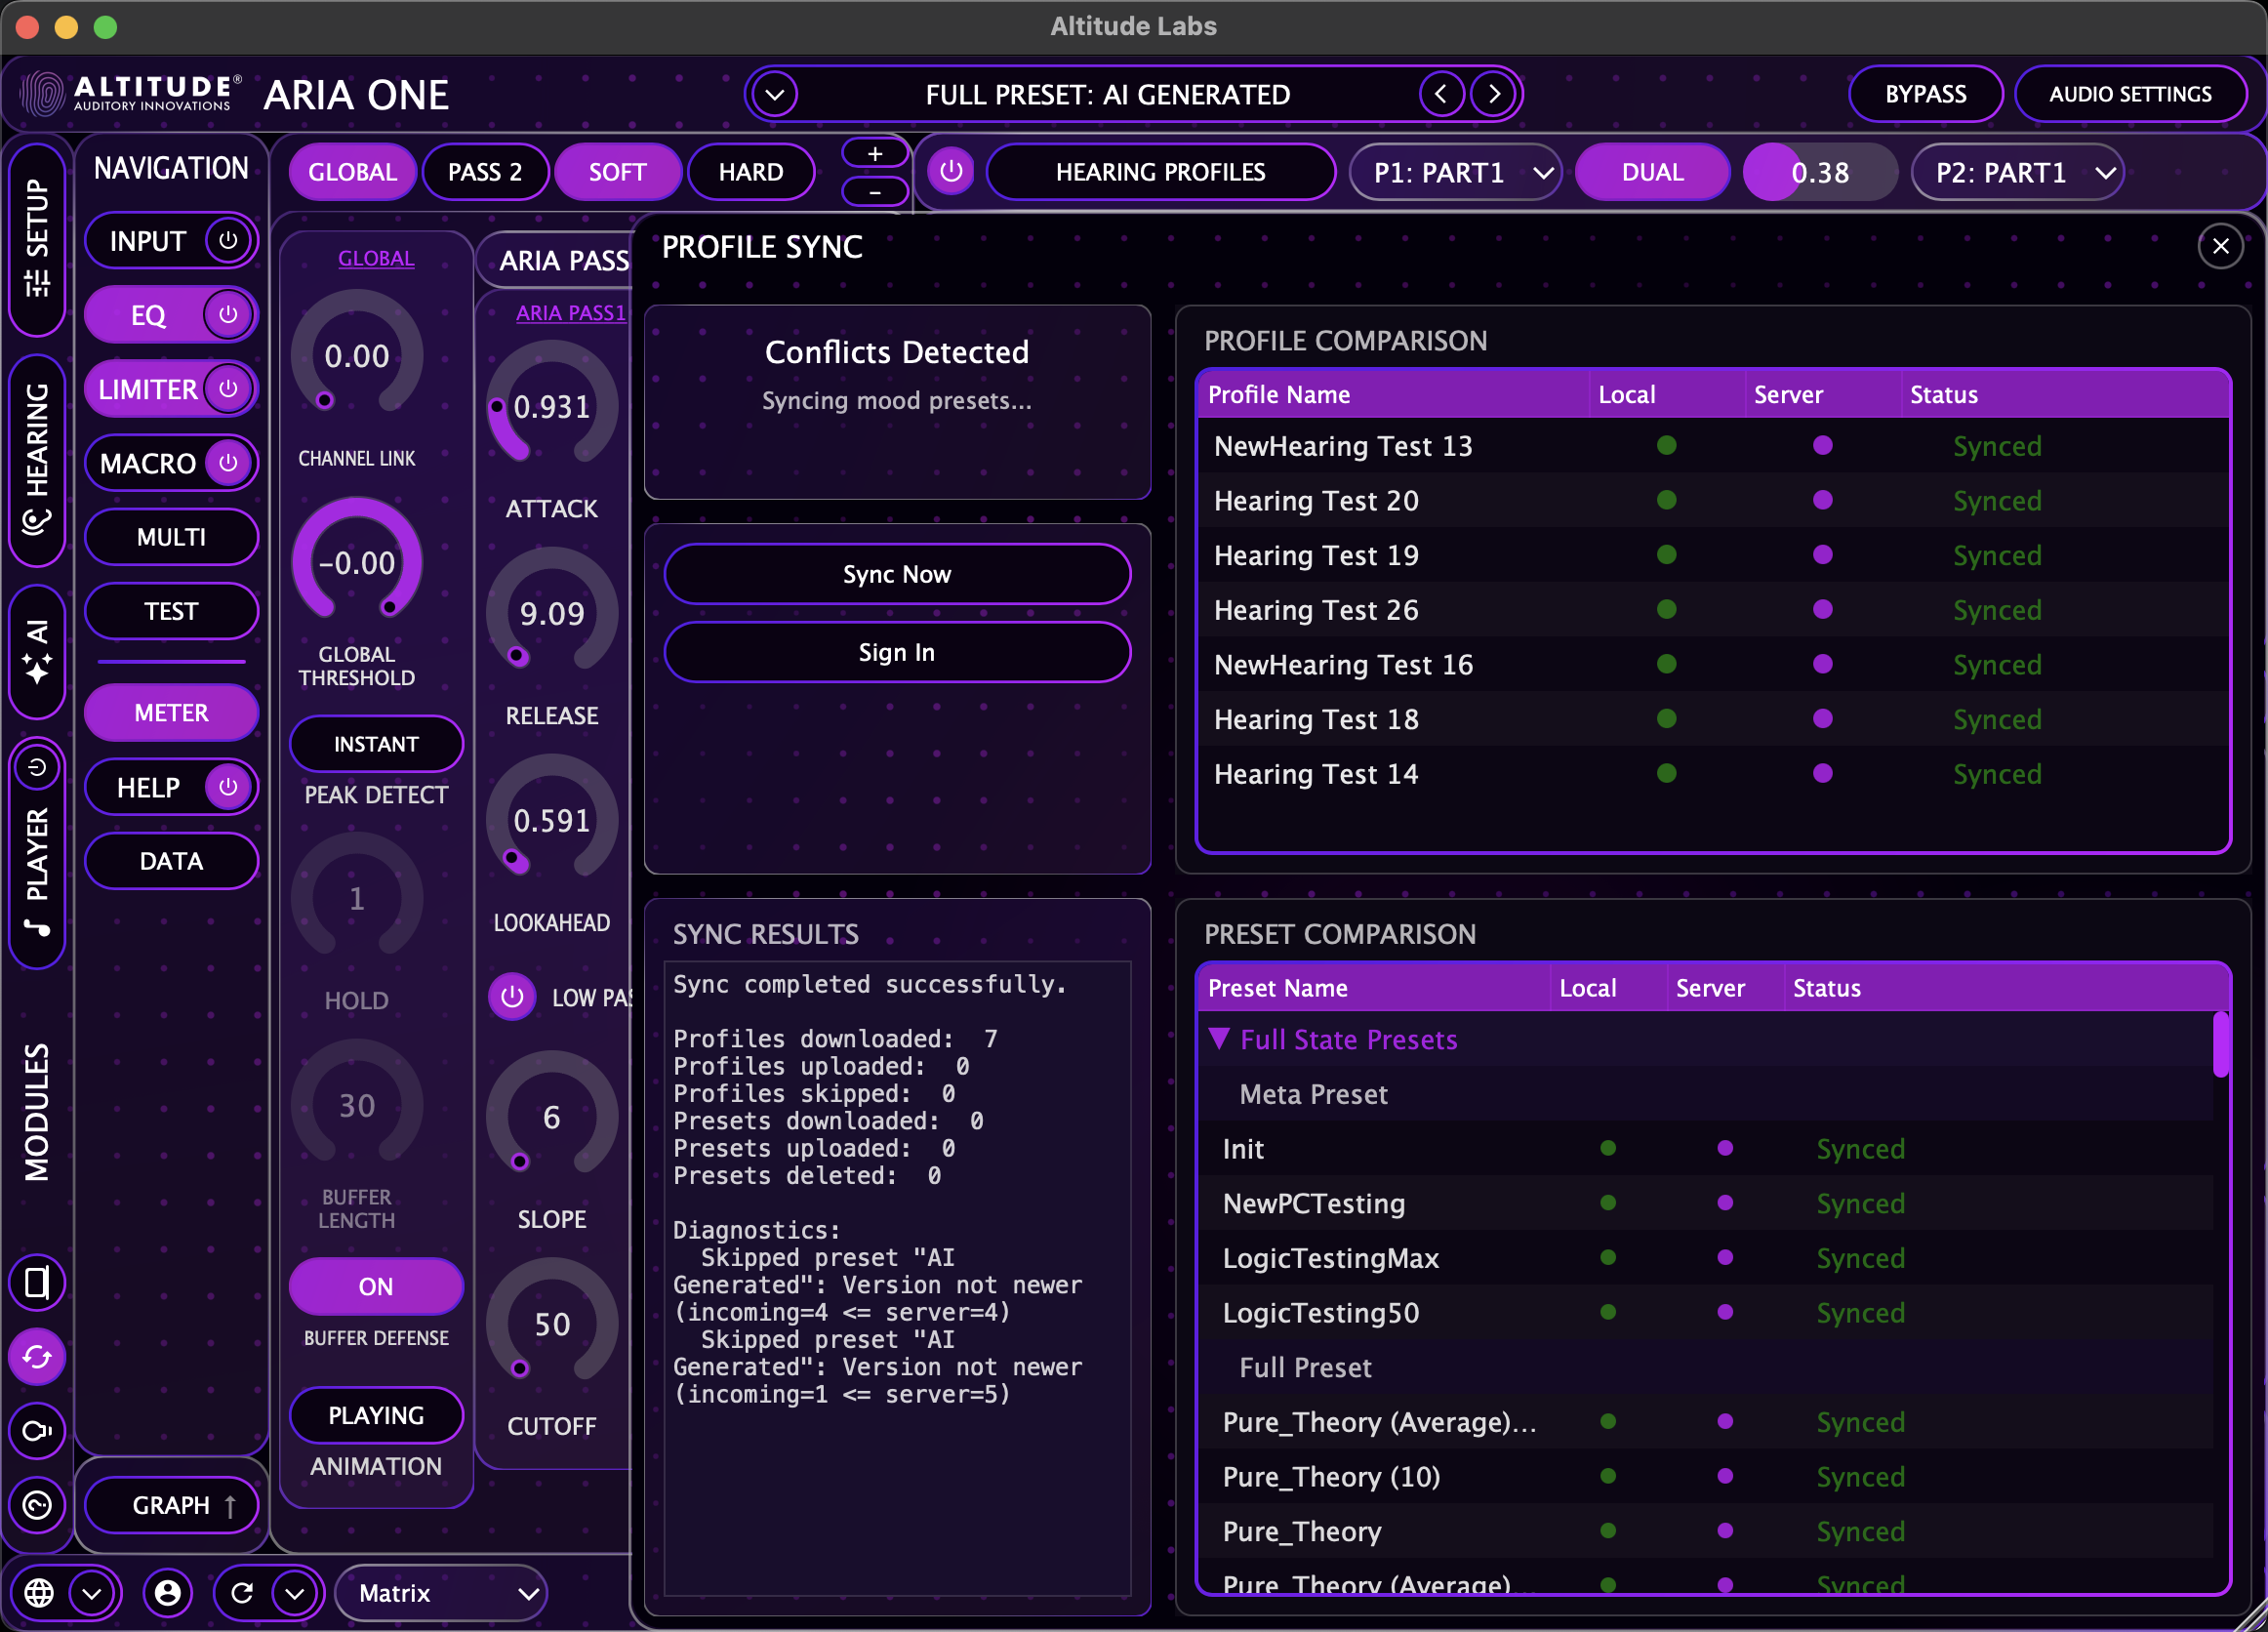Click the globe icon in the bottom toolbar

40,1593
